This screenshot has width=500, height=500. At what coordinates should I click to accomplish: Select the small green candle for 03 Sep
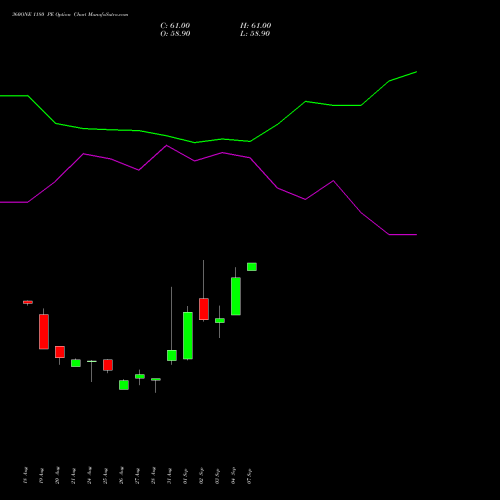[220, 320]
